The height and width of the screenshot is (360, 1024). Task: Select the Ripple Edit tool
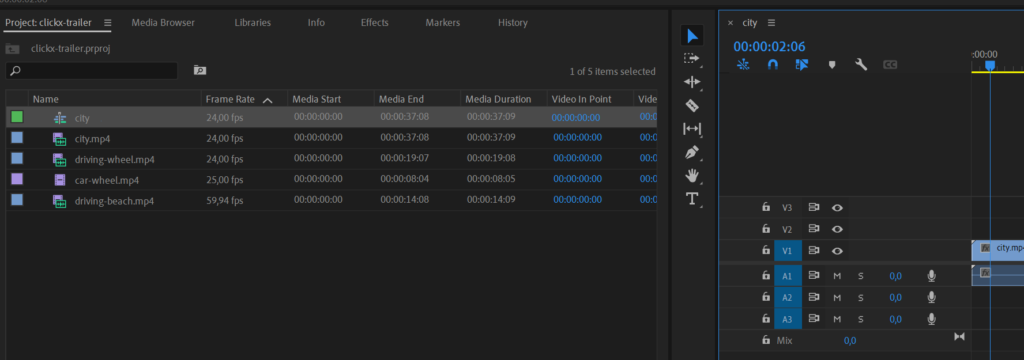click(x=692, y=82)
